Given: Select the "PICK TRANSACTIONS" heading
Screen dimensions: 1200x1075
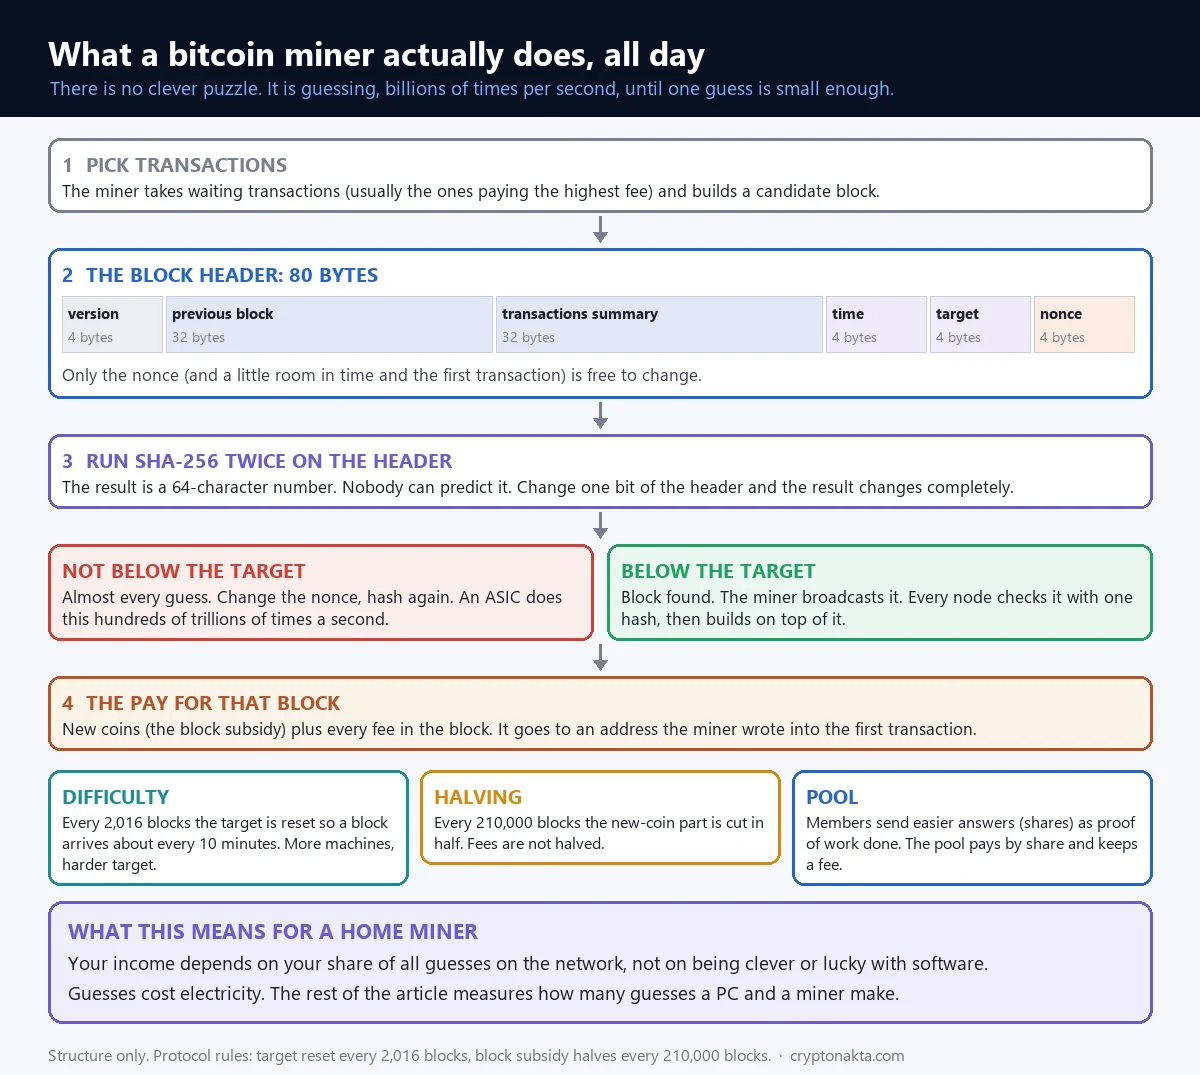Looking at the screenshot, I should 186,165.
